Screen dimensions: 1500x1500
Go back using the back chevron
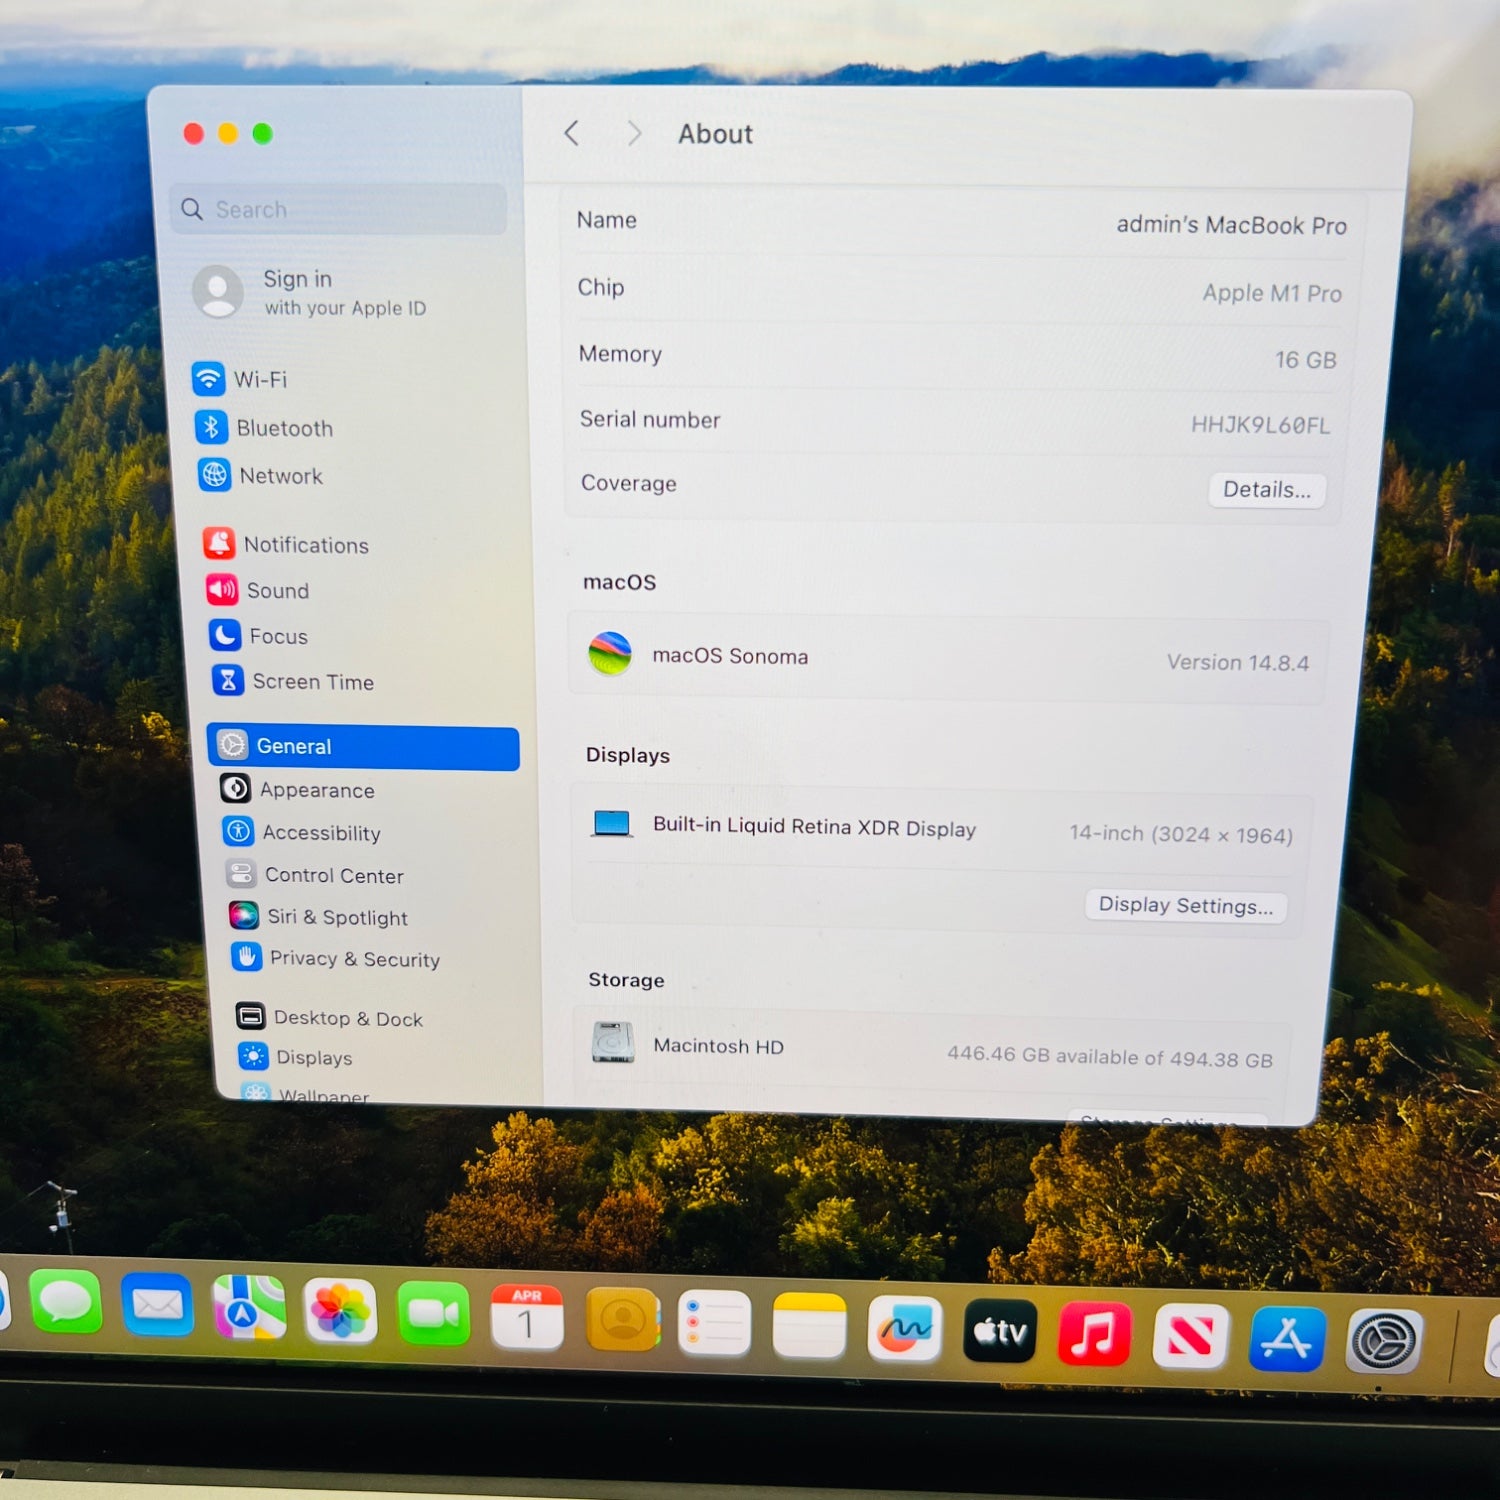click(x=572, y=133)
